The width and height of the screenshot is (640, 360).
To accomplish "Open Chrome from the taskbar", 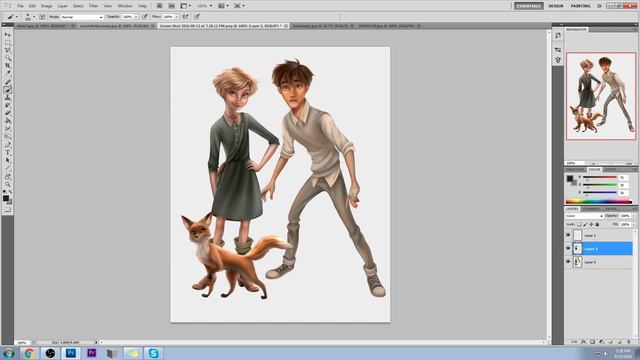I will tap(29, 353).
